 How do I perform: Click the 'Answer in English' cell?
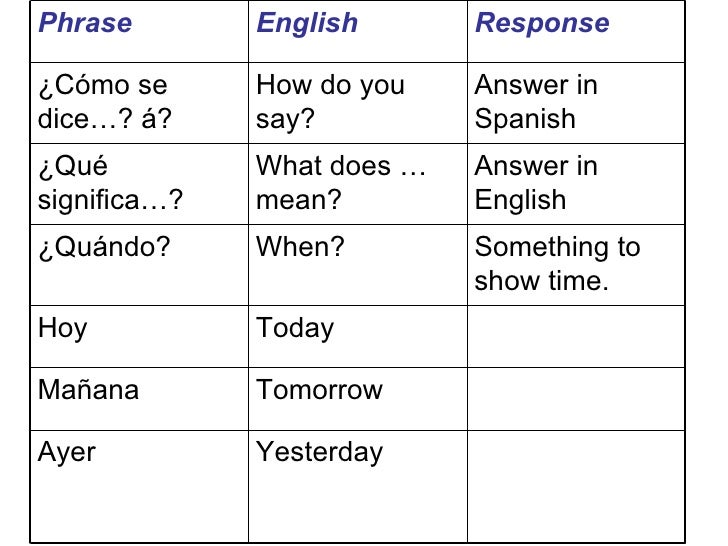pos(535,183)
